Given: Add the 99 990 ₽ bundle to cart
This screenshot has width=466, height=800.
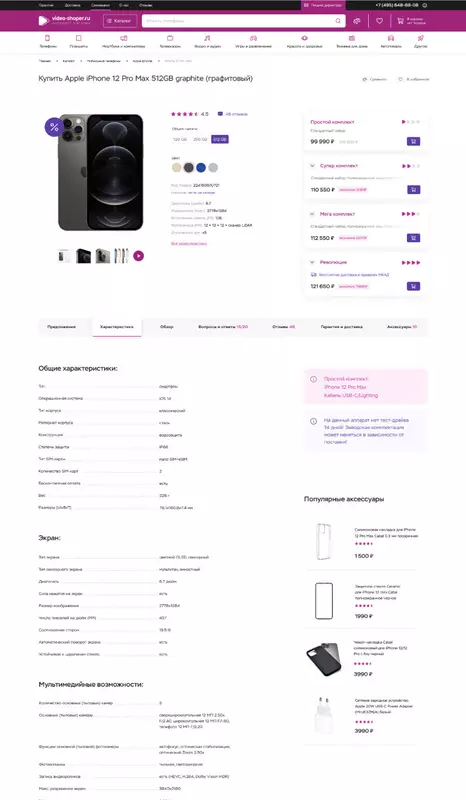Looking at the screenshot, I should (x=413, y=141).
